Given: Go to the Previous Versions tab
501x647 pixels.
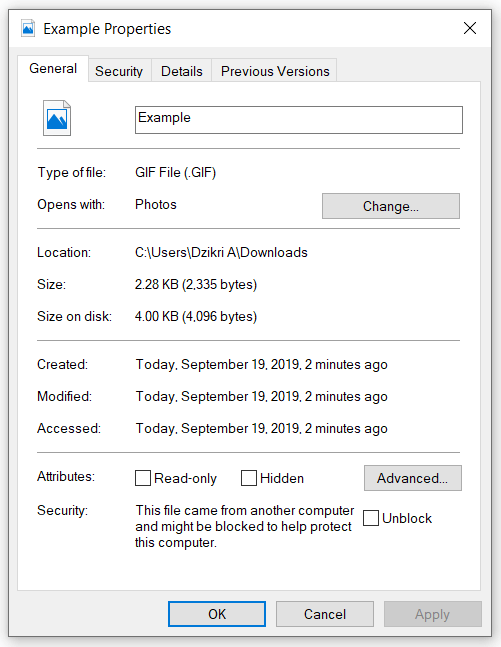Looking at the screenshot, I should 275,71.
